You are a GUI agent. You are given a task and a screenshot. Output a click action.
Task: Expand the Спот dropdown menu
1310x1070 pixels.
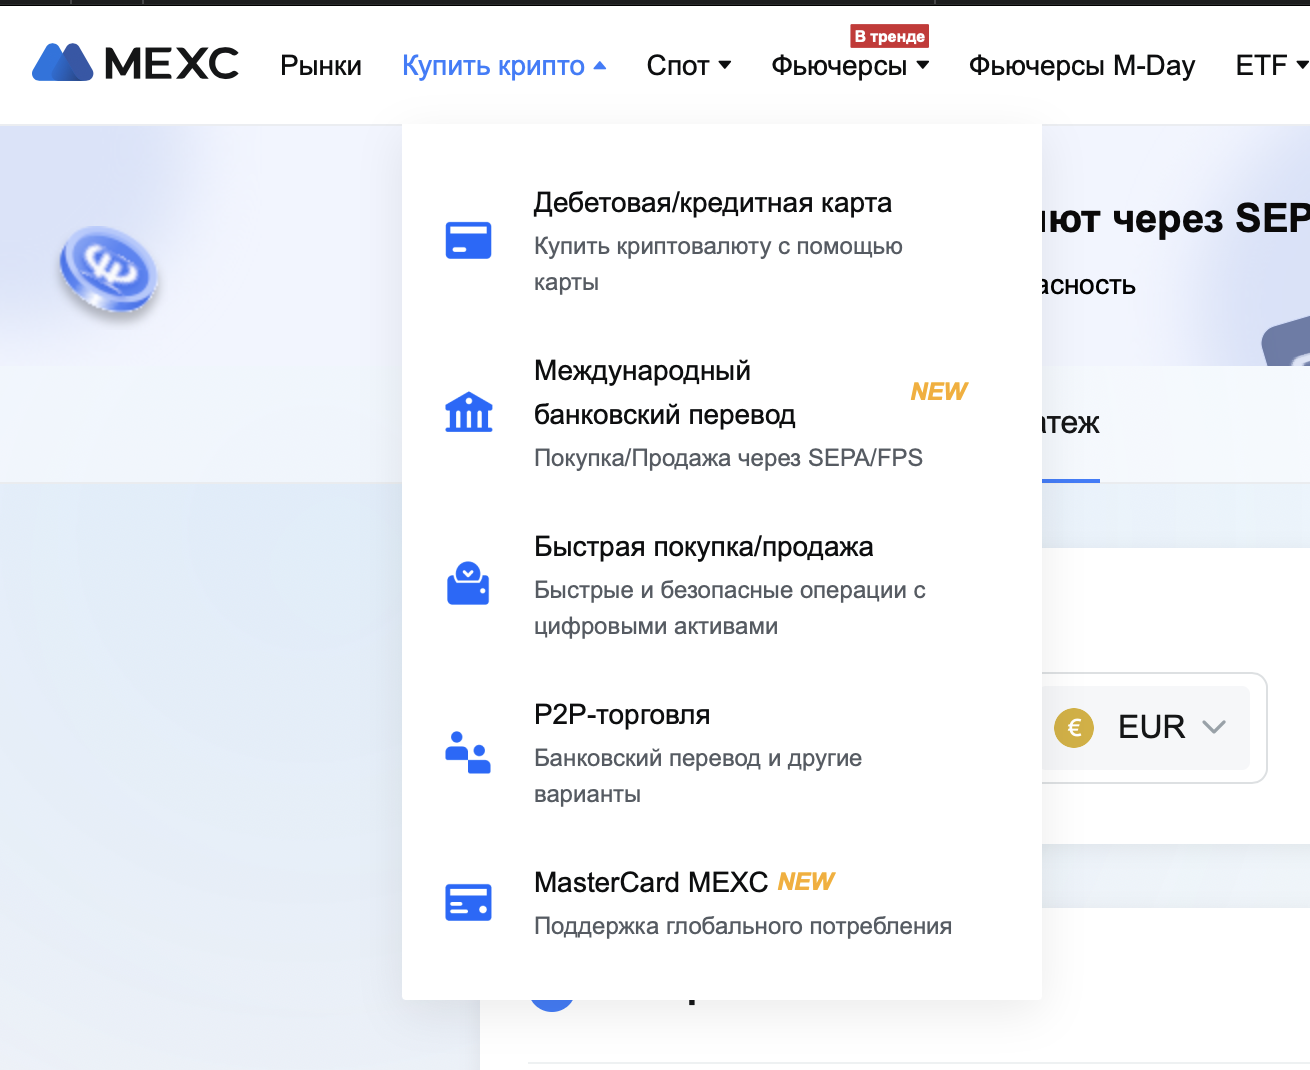click(688, 66)
